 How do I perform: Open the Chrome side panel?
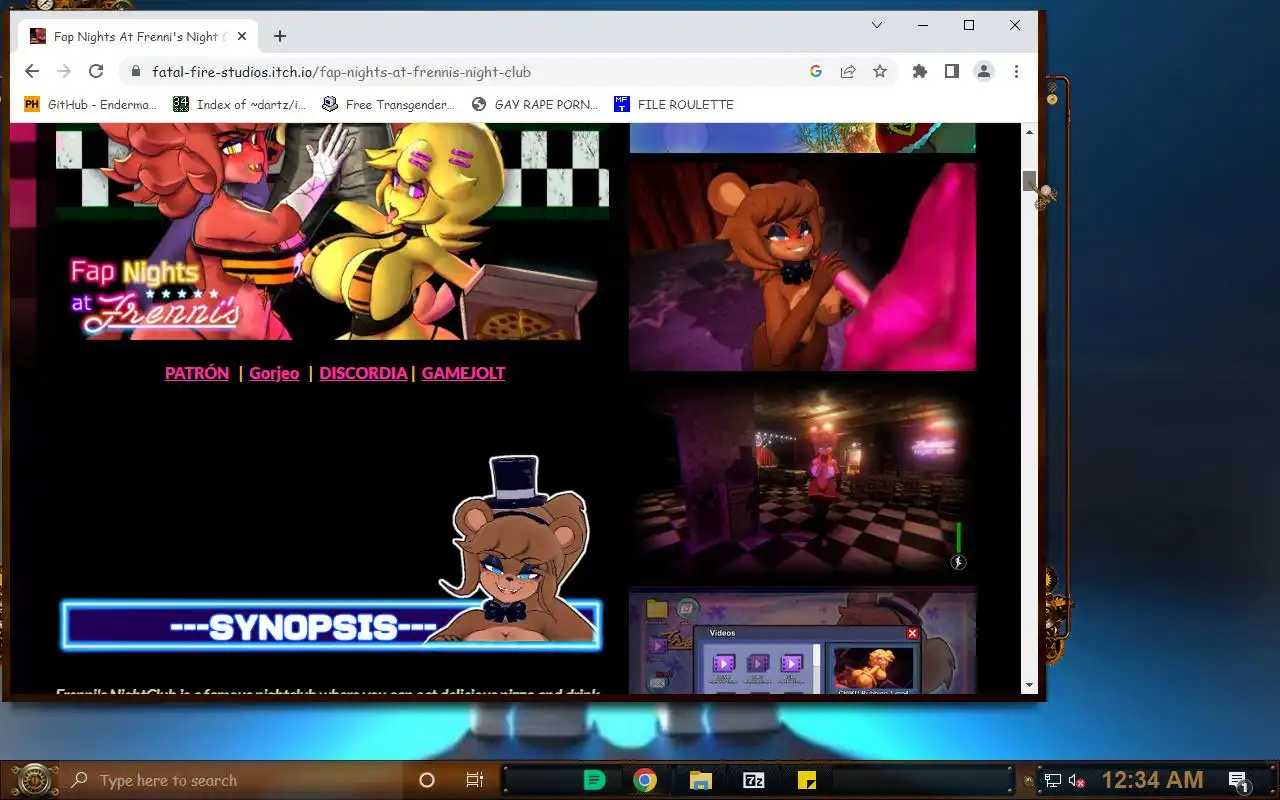(952, 71)
